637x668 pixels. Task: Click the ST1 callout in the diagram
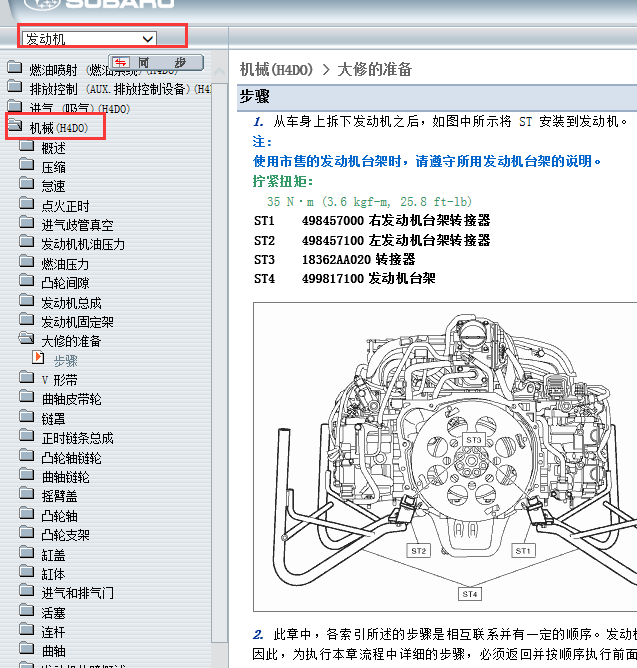[523, 550]
